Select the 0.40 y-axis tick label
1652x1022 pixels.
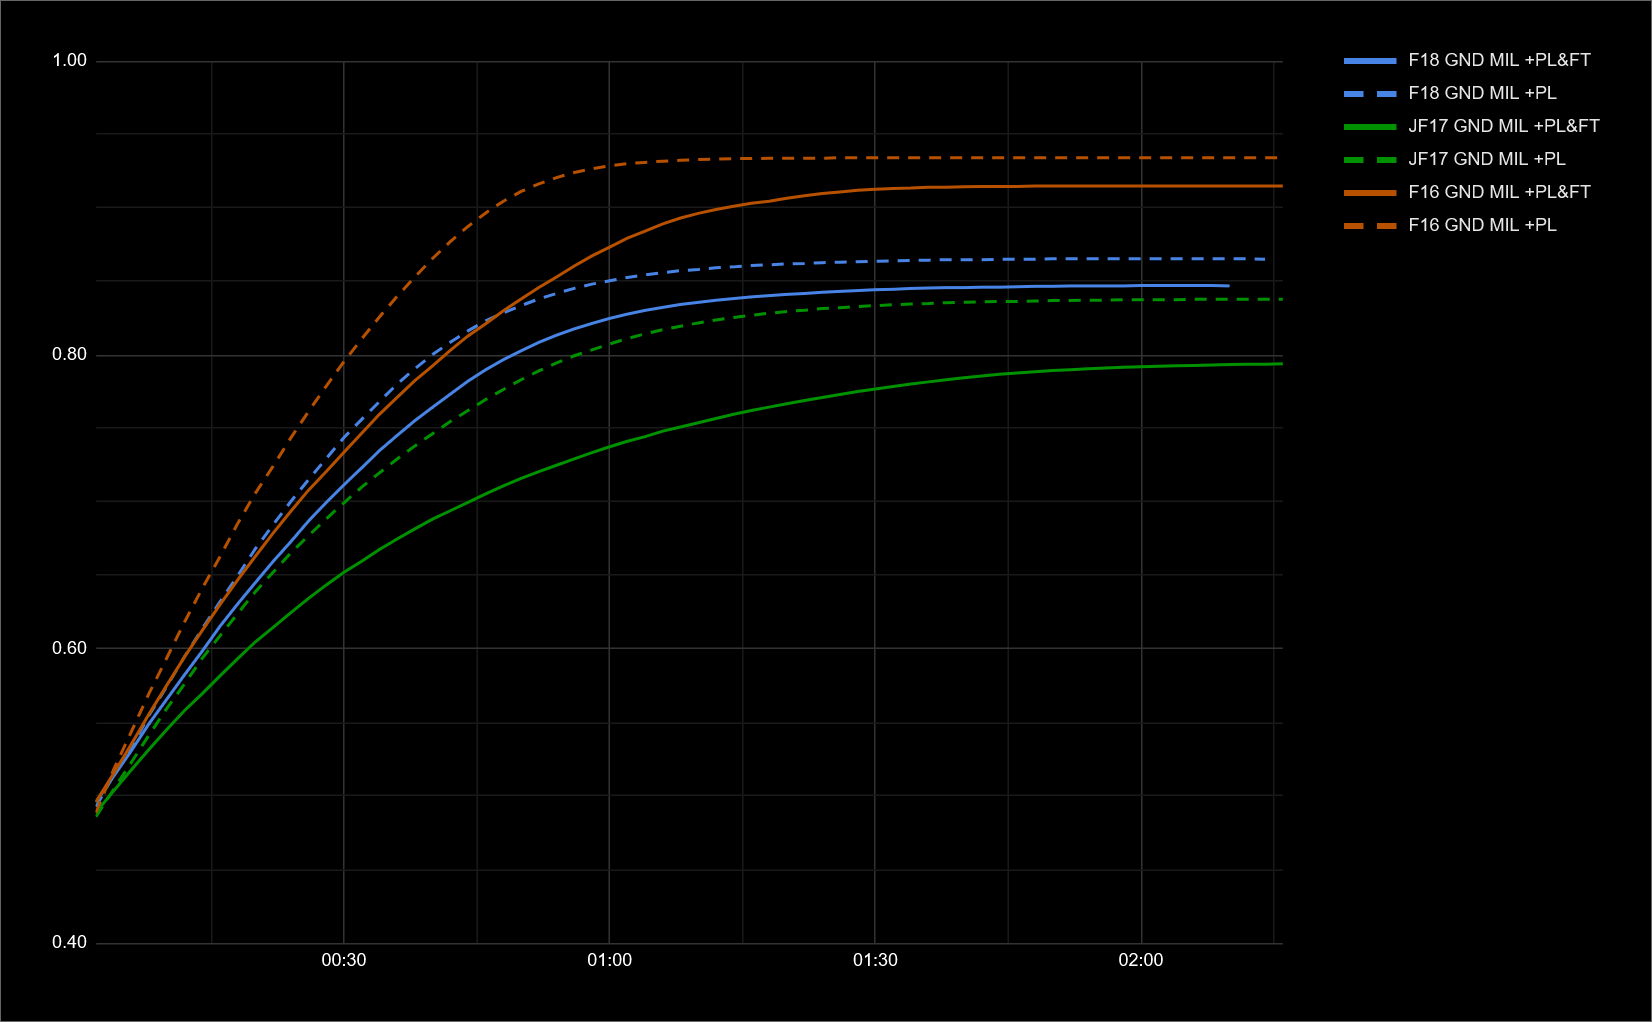point(70,942)
